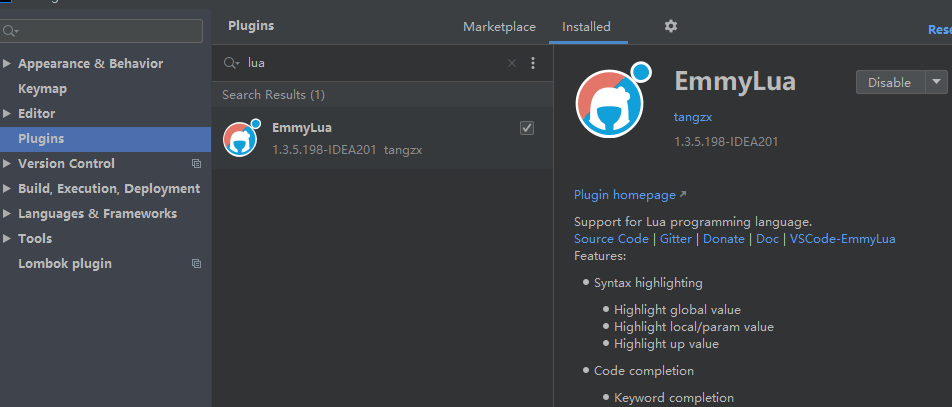Select Keymap in settings tree
This screenshot has height=407, width=952.
tap(42, 89)
